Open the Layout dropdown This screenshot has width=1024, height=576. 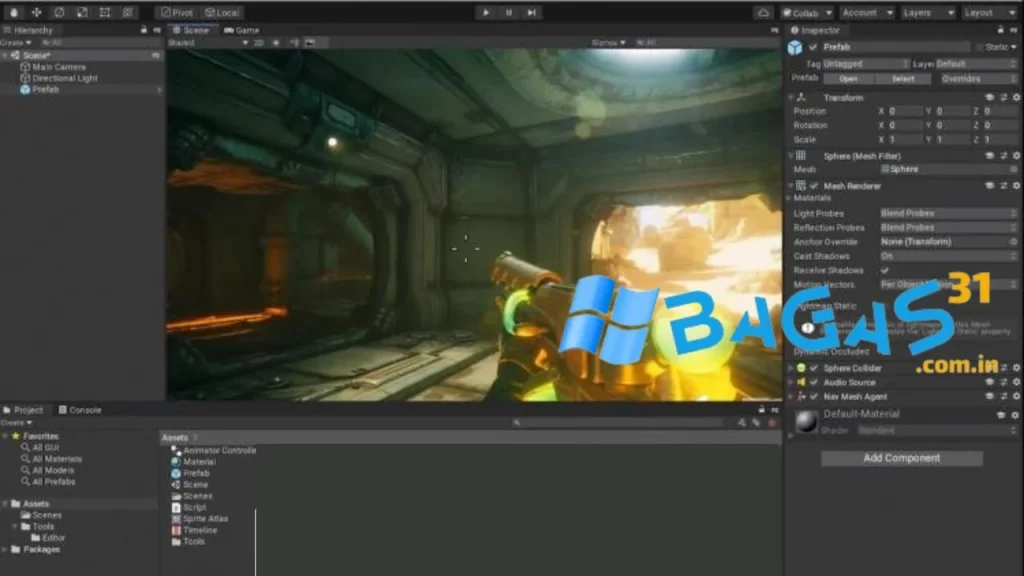pyautogui.click(x=989, y=12)
